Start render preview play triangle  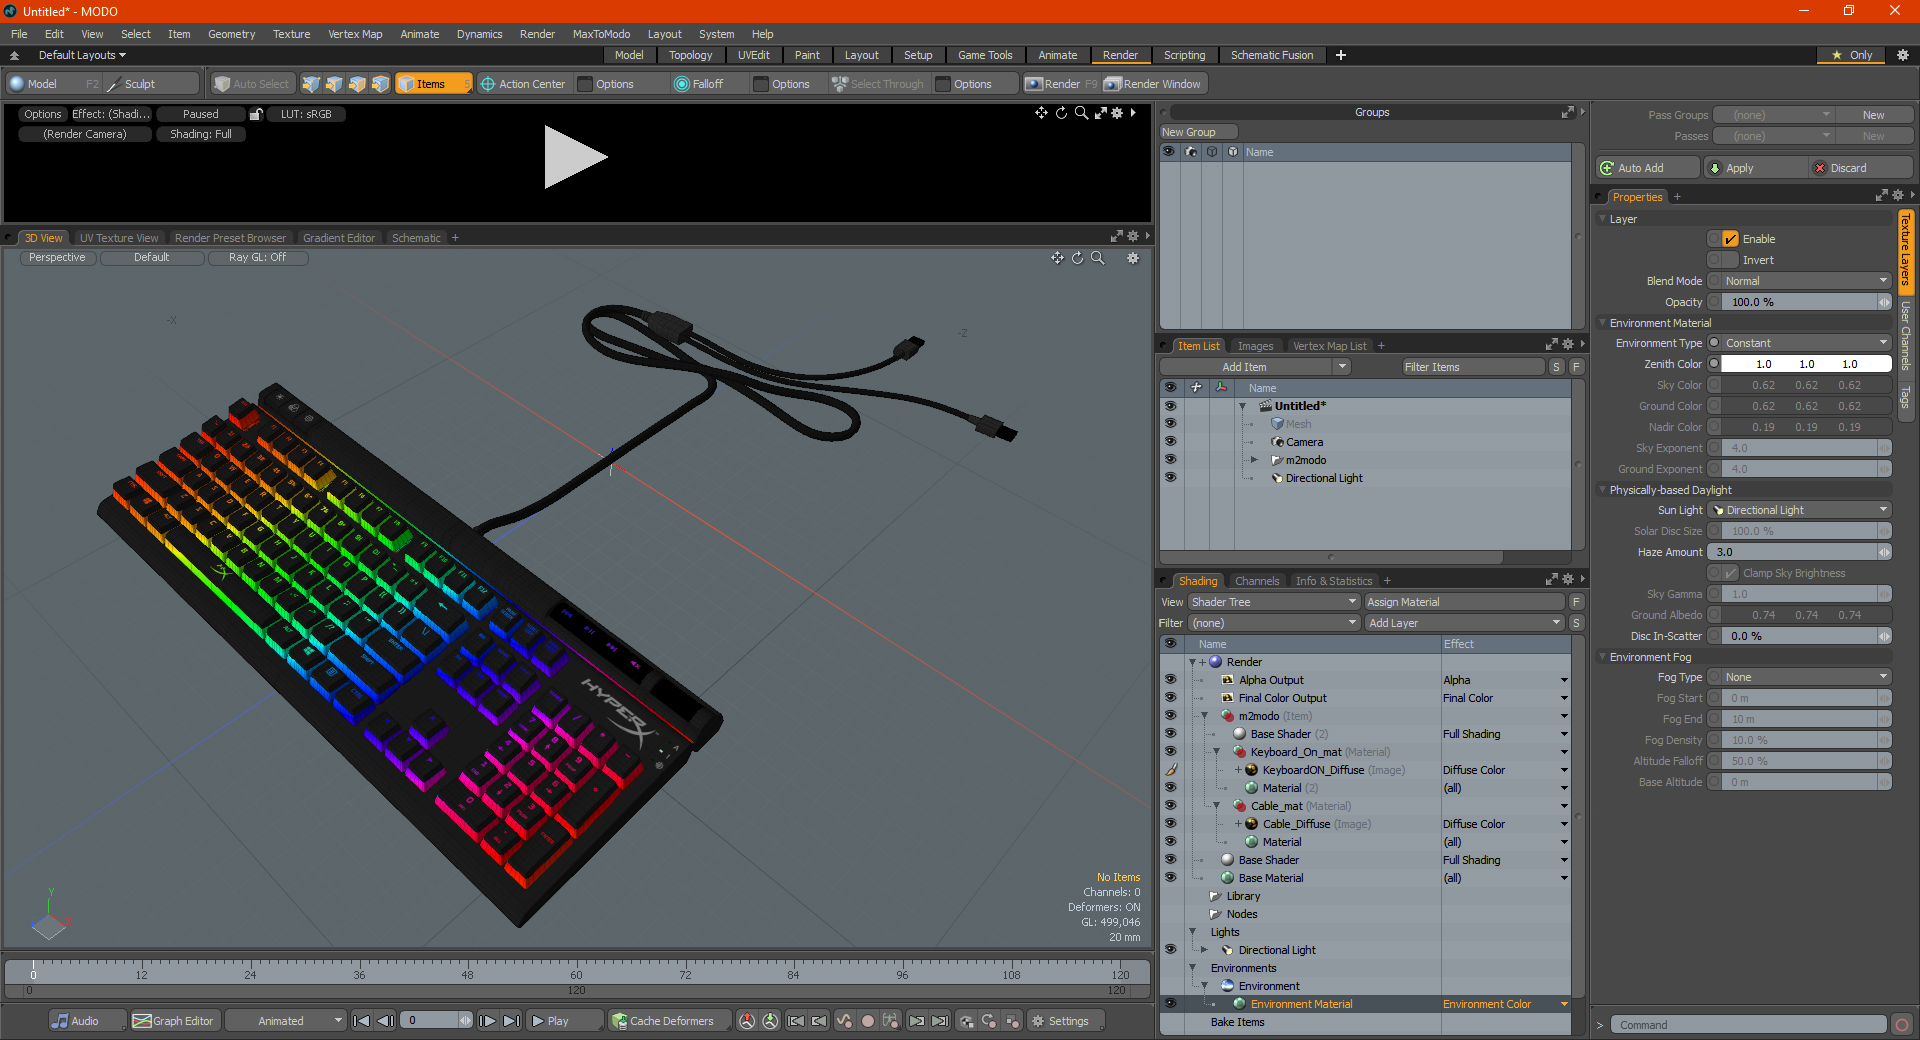pos(575,157)
